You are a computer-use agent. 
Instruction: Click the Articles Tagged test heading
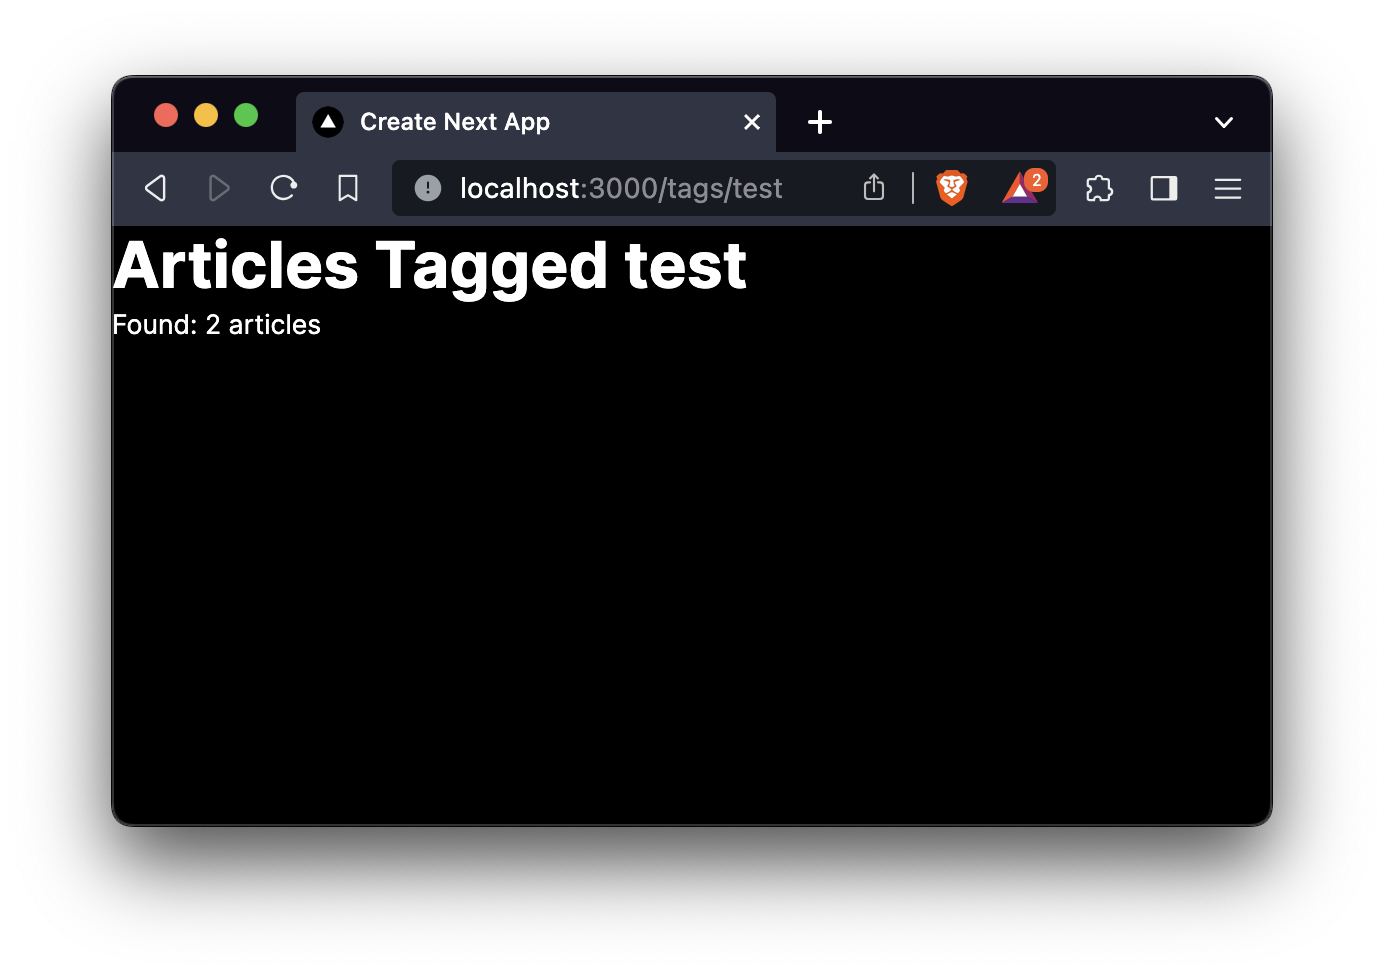[x=430, y=266]
